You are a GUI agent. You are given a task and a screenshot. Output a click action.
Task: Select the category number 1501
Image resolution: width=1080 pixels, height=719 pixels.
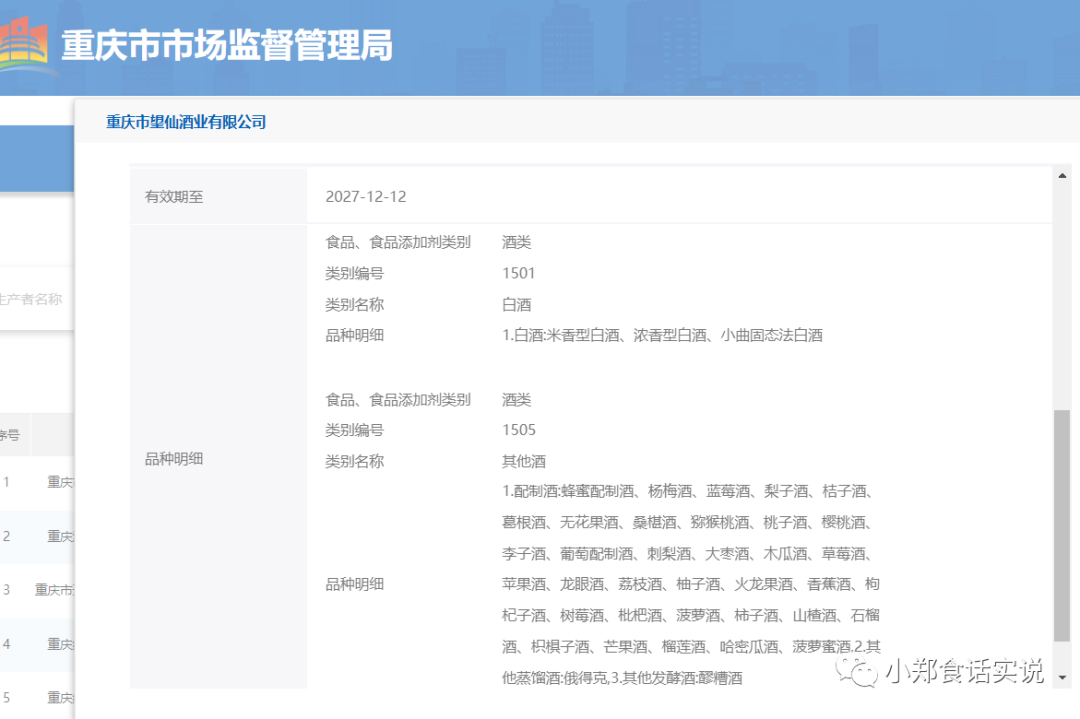point(519,273)
